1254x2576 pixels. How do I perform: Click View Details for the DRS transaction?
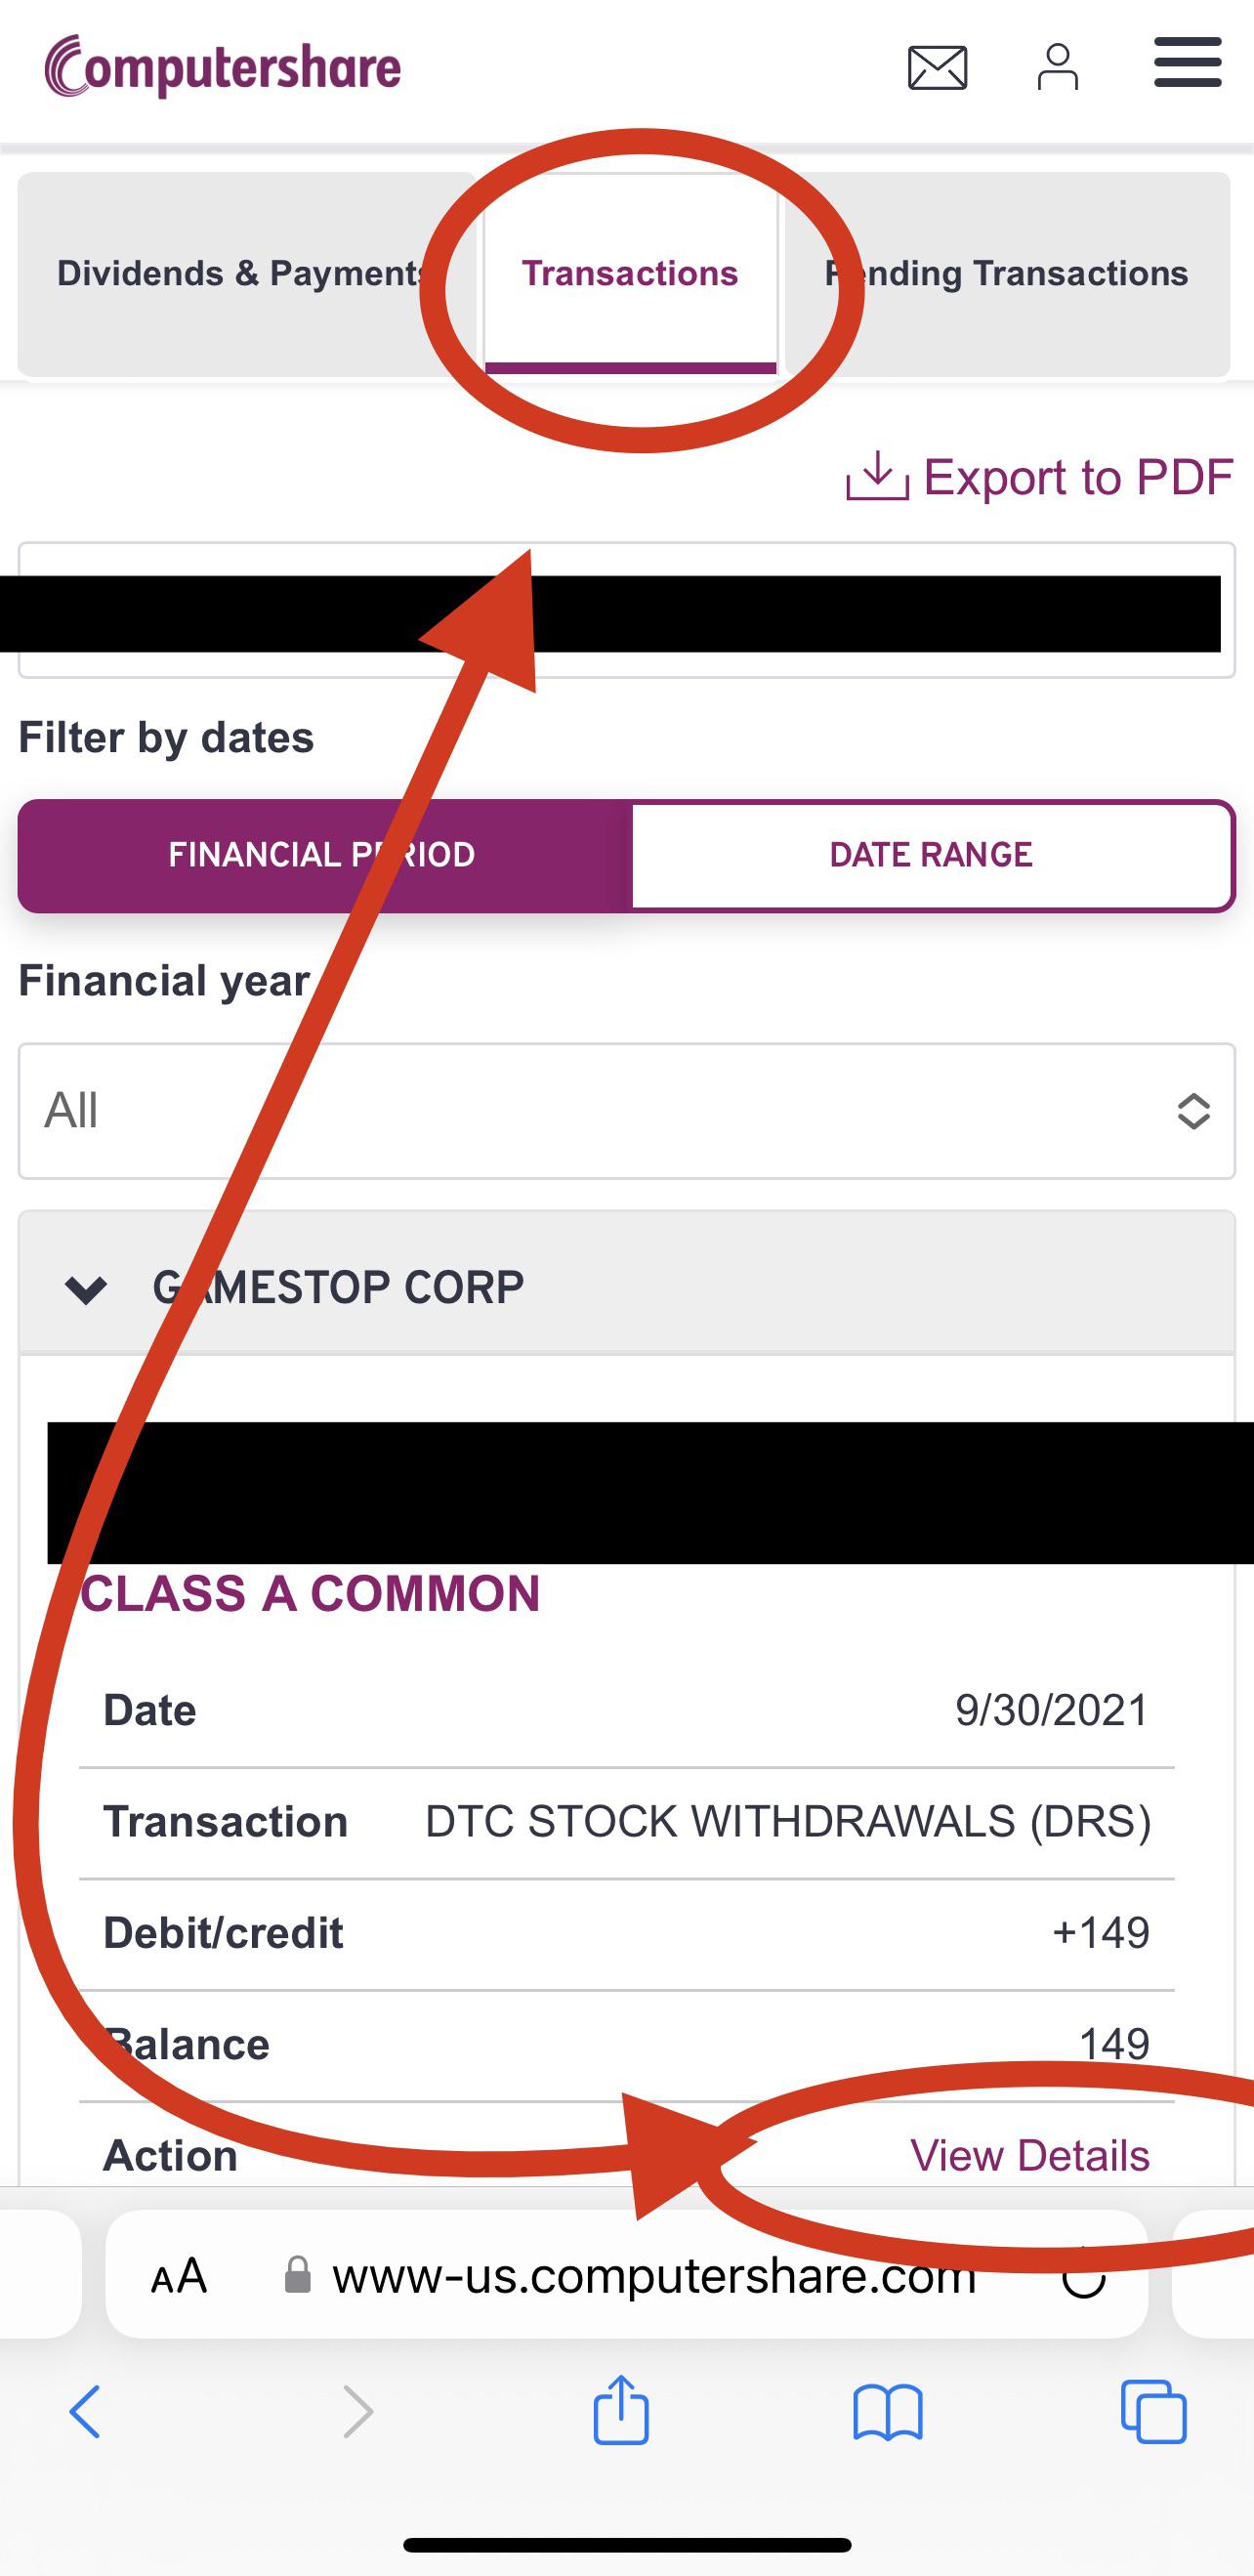1029,2156
